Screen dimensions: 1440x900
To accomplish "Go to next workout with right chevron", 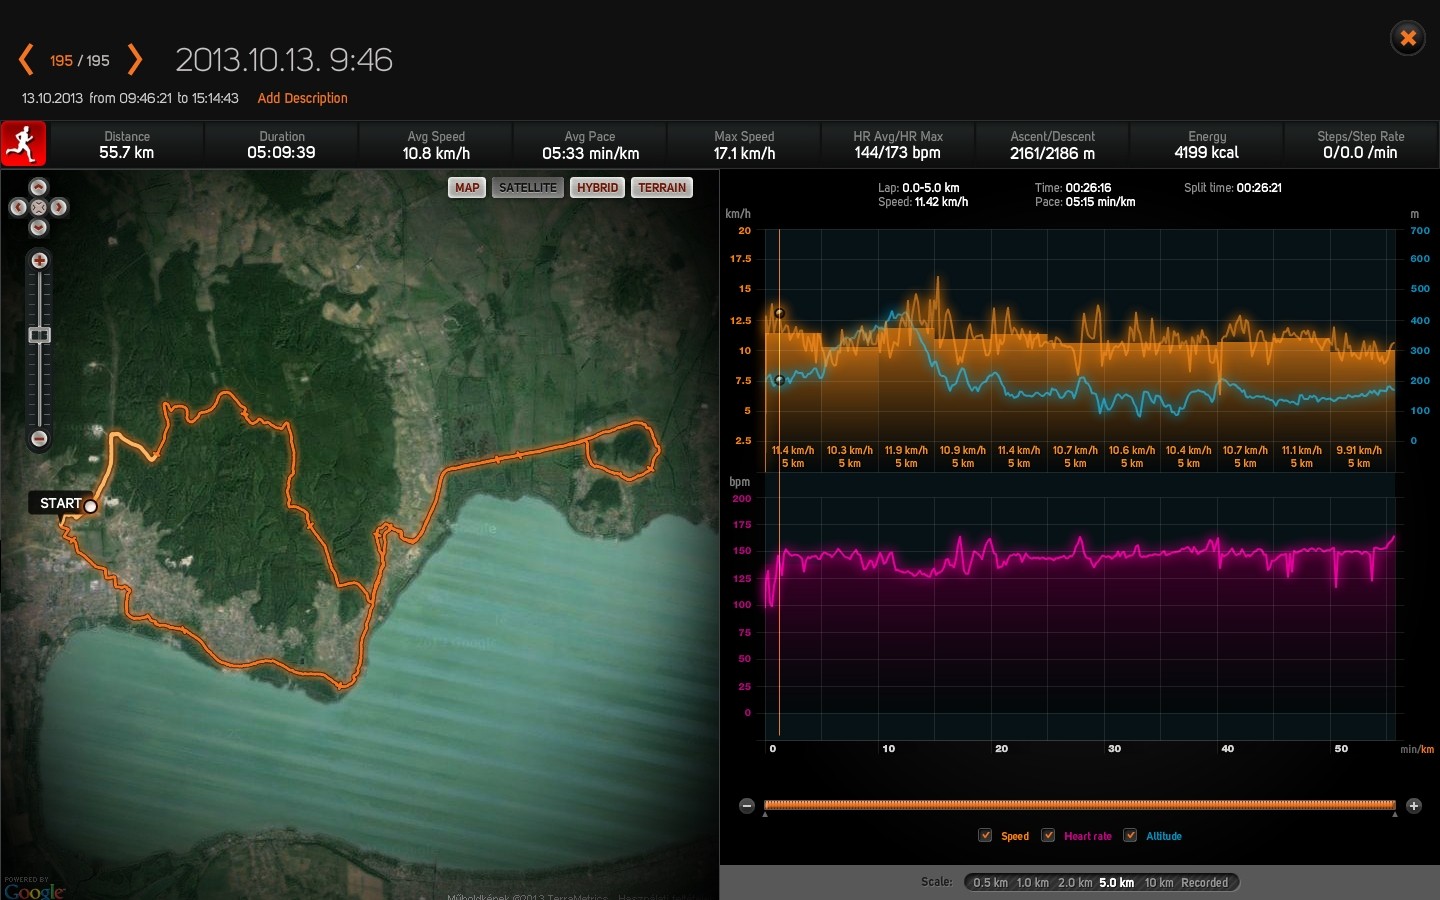I will click(x=135, y=60).
